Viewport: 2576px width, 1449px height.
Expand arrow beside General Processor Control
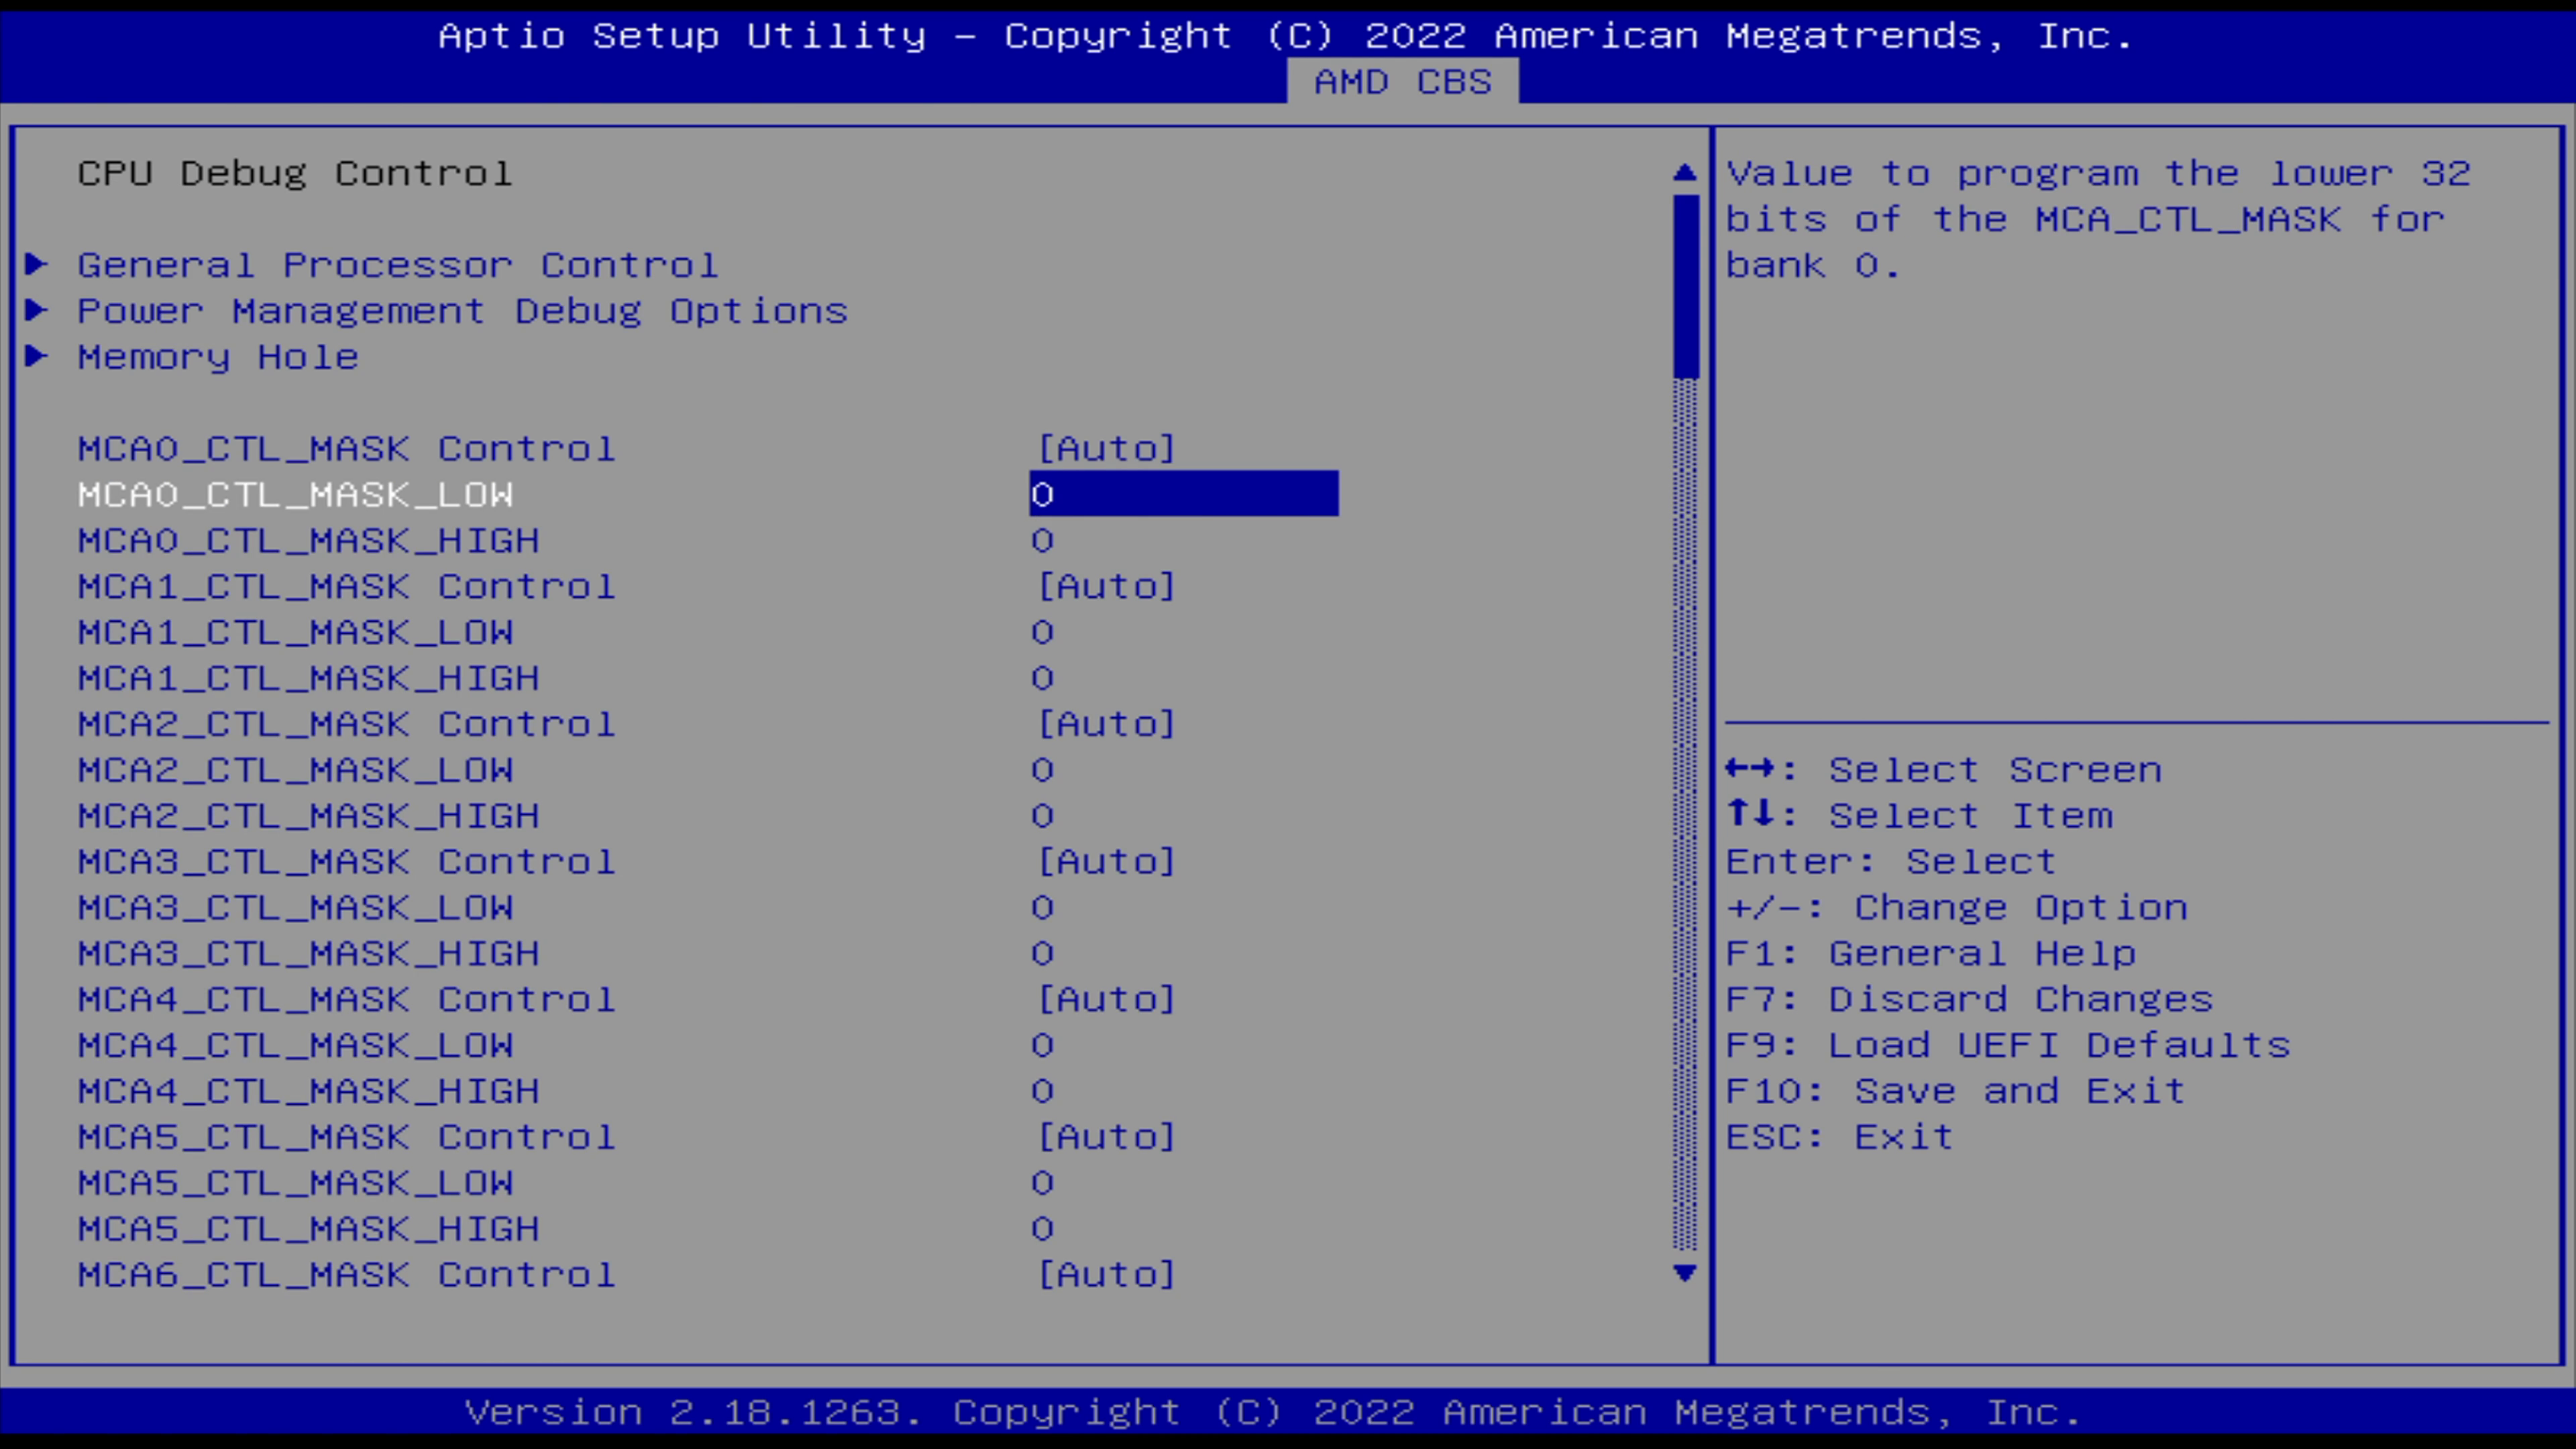37,264
